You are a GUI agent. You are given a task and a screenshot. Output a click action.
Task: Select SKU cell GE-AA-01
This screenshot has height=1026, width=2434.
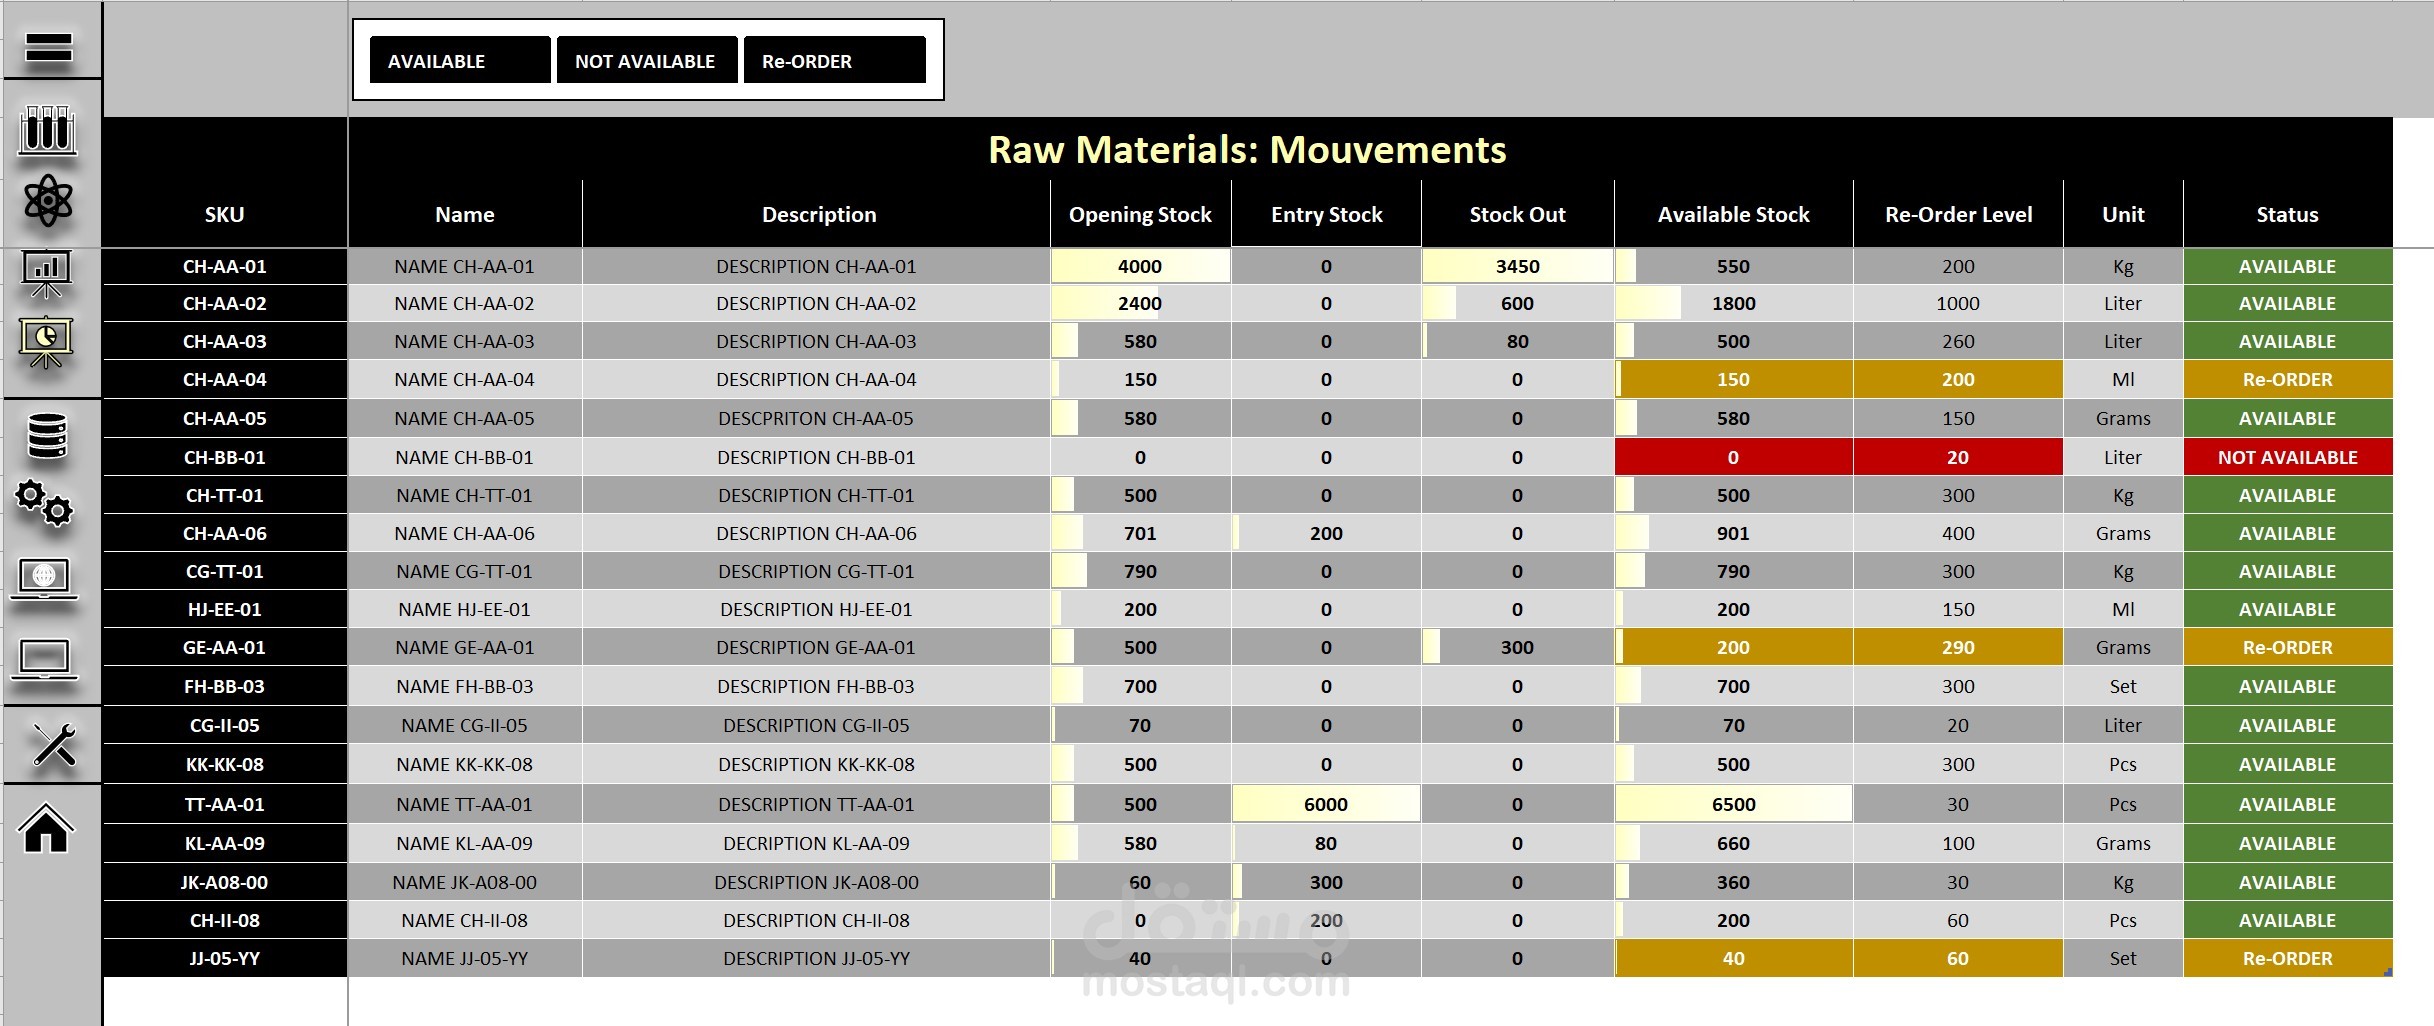click(x=225, y=647)
